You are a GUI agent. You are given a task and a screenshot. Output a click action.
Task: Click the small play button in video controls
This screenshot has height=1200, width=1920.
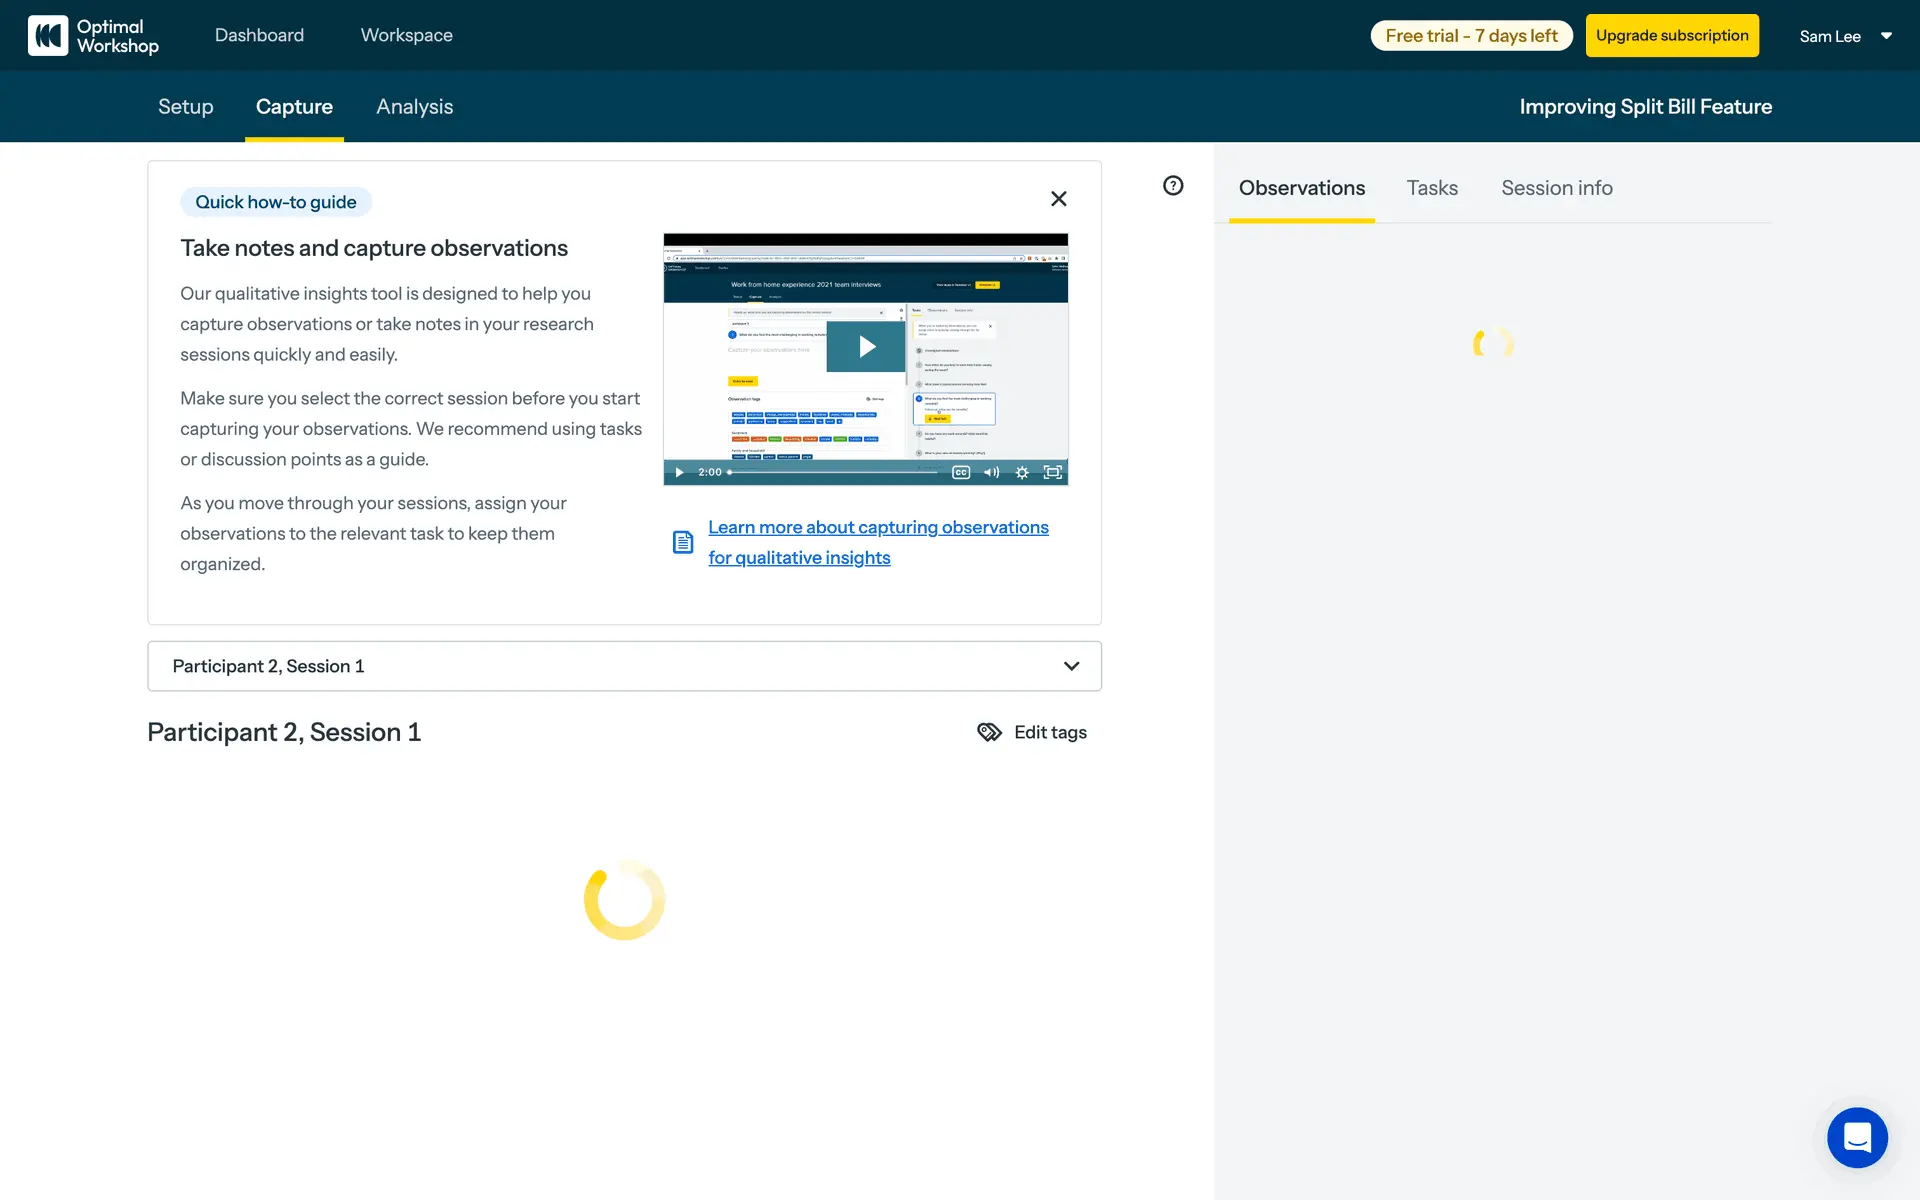click(x=679, y=472)
